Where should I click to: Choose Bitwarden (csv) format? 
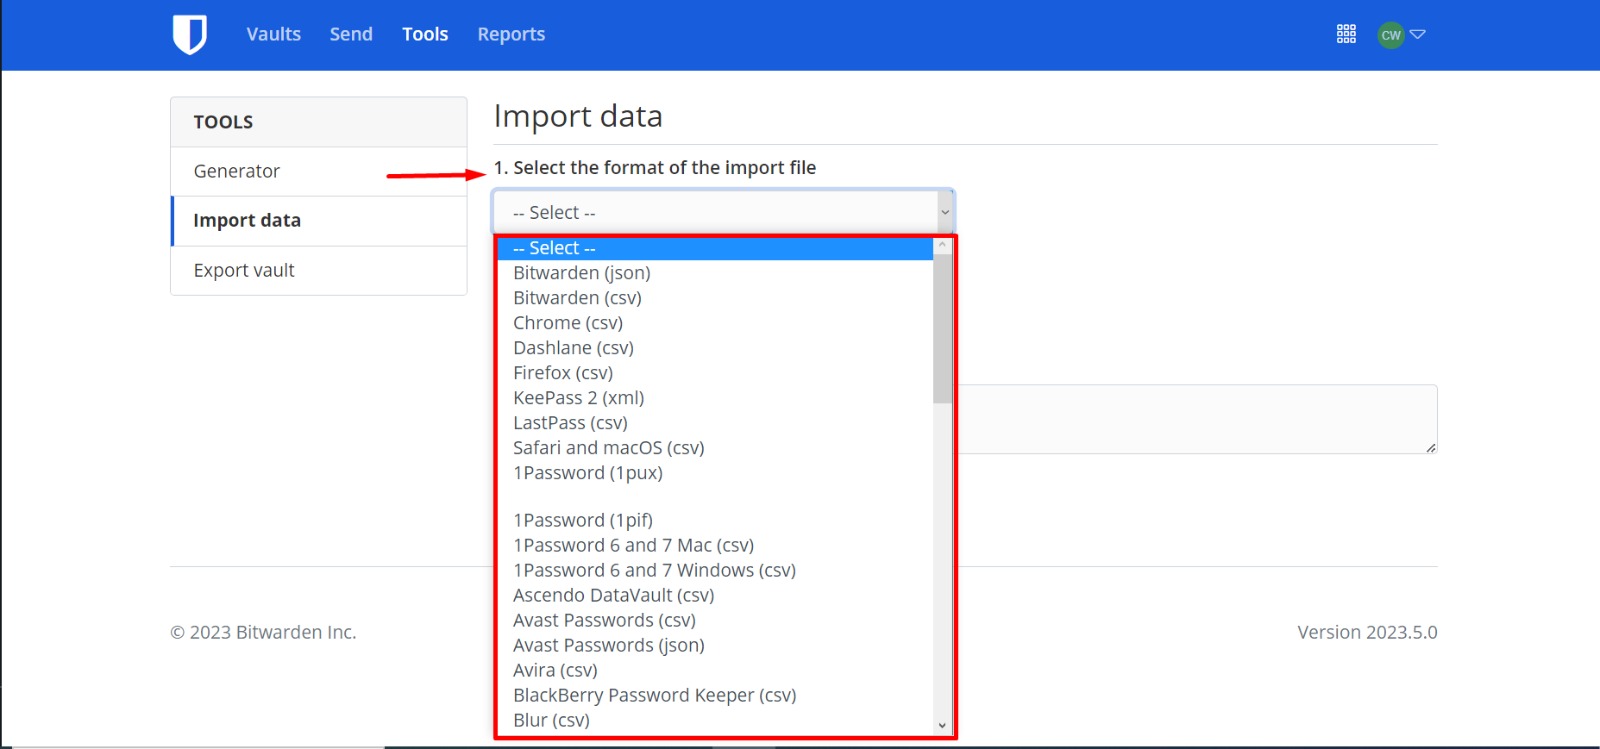tap(715, 298)
